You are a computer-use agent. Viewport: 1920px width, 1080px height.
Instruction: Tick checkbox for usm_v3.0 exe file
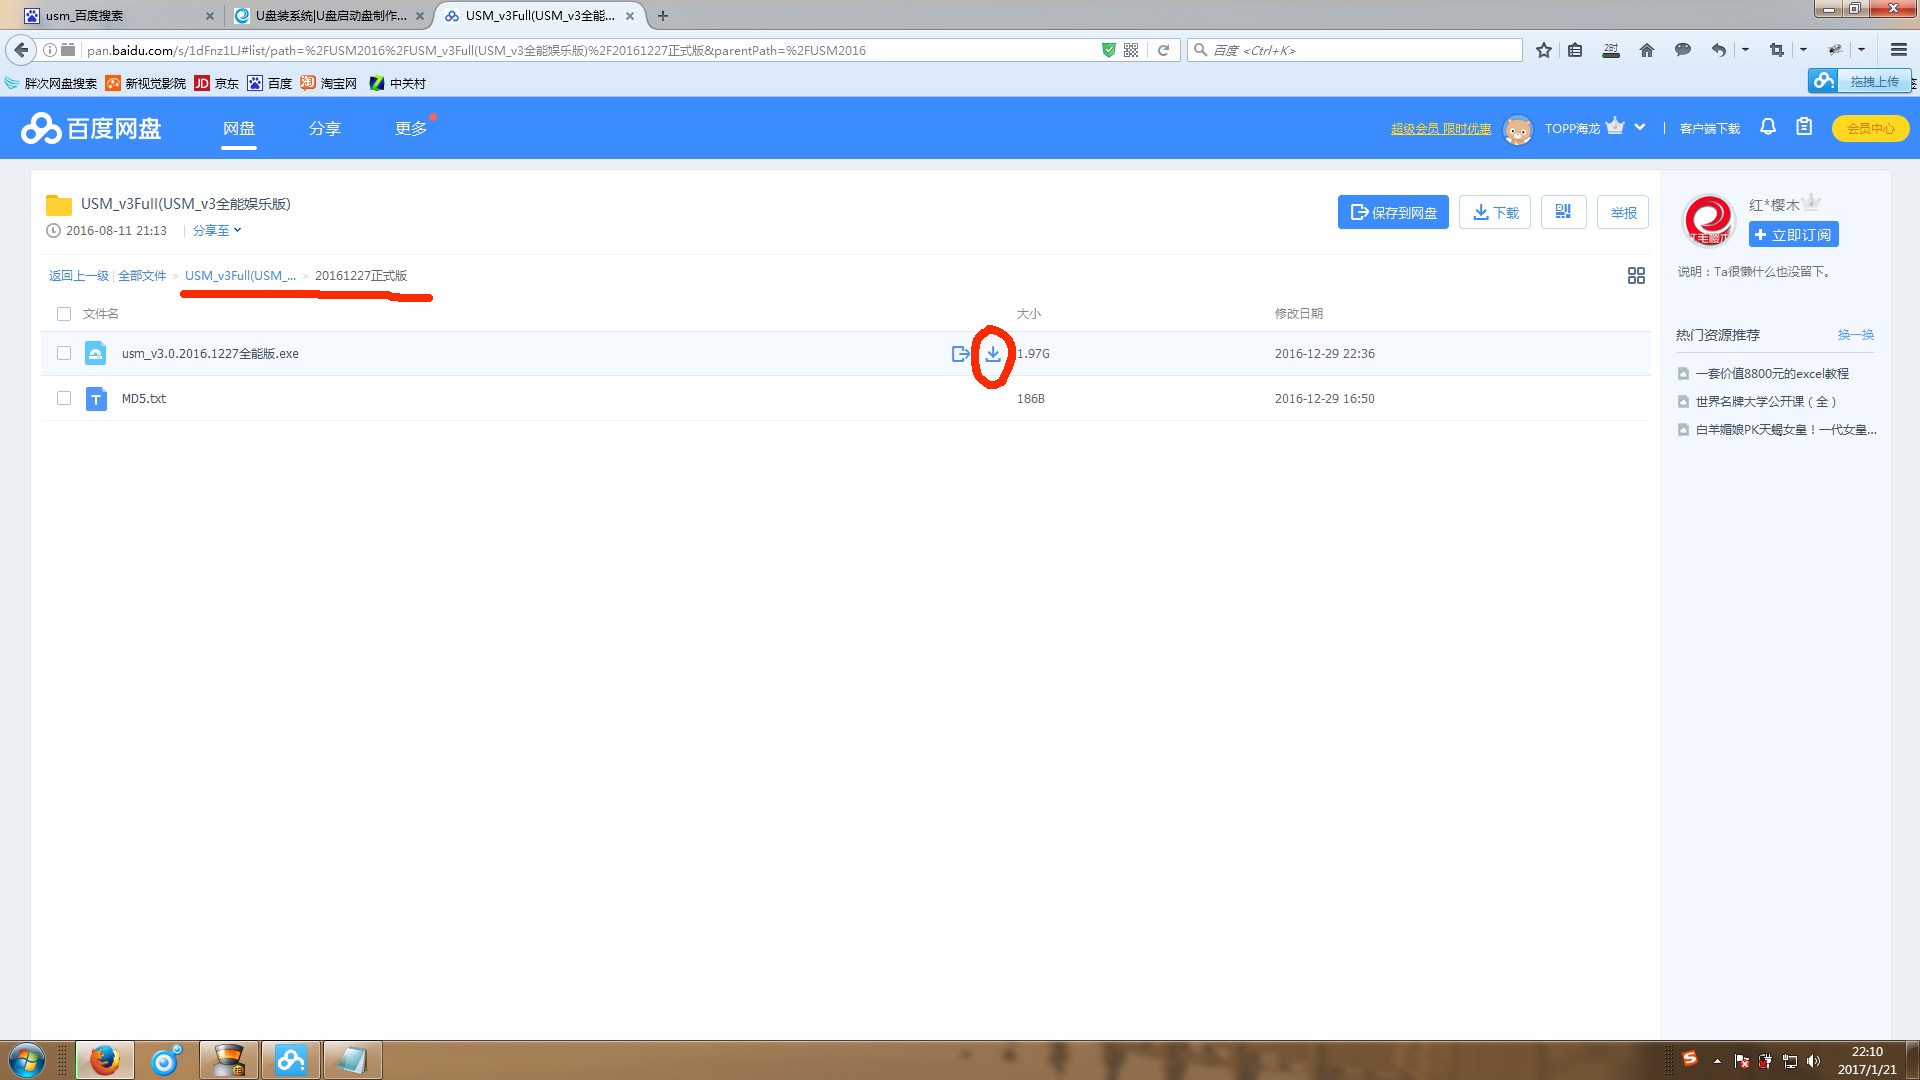click(x=64, y=354)
